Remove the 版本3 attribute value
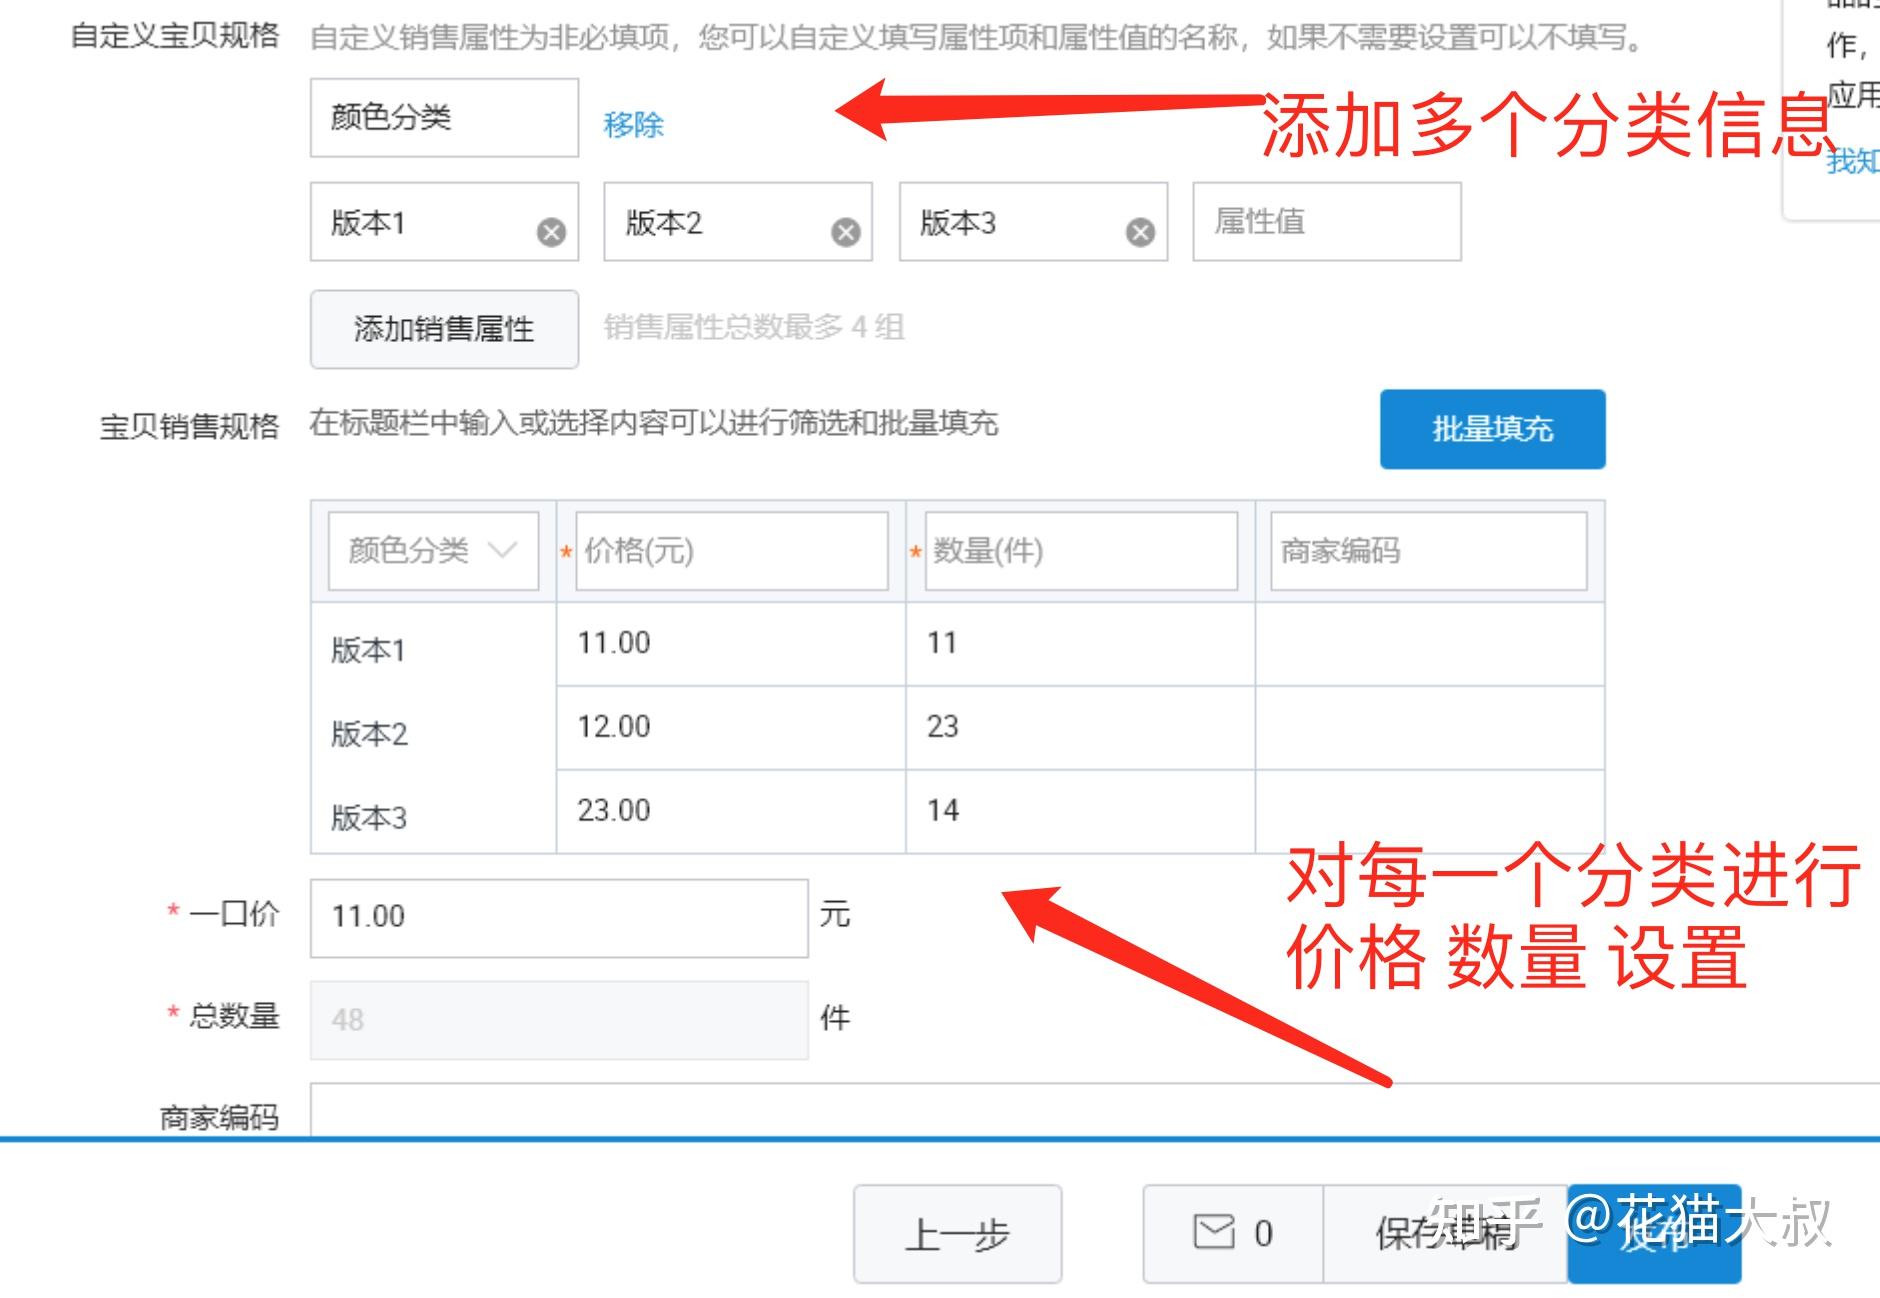 1140,232
